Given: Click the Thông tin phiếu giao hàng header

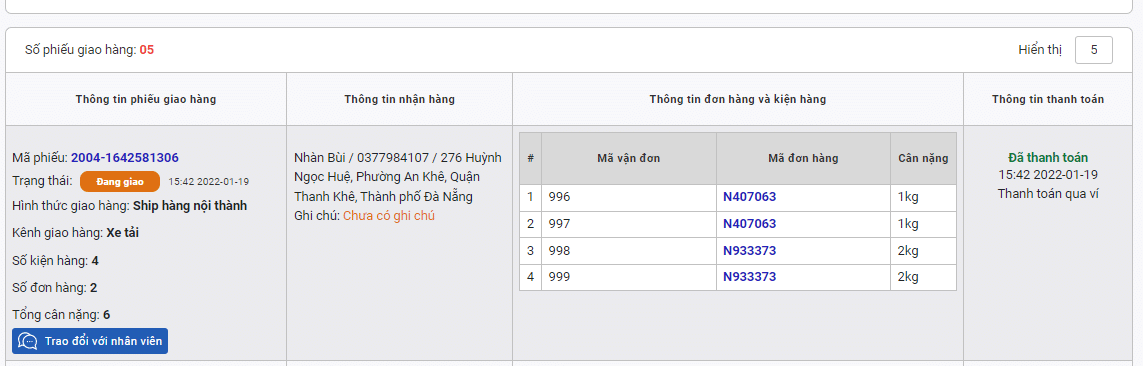Looking at the screenshot, I should [x=146, y=99].
